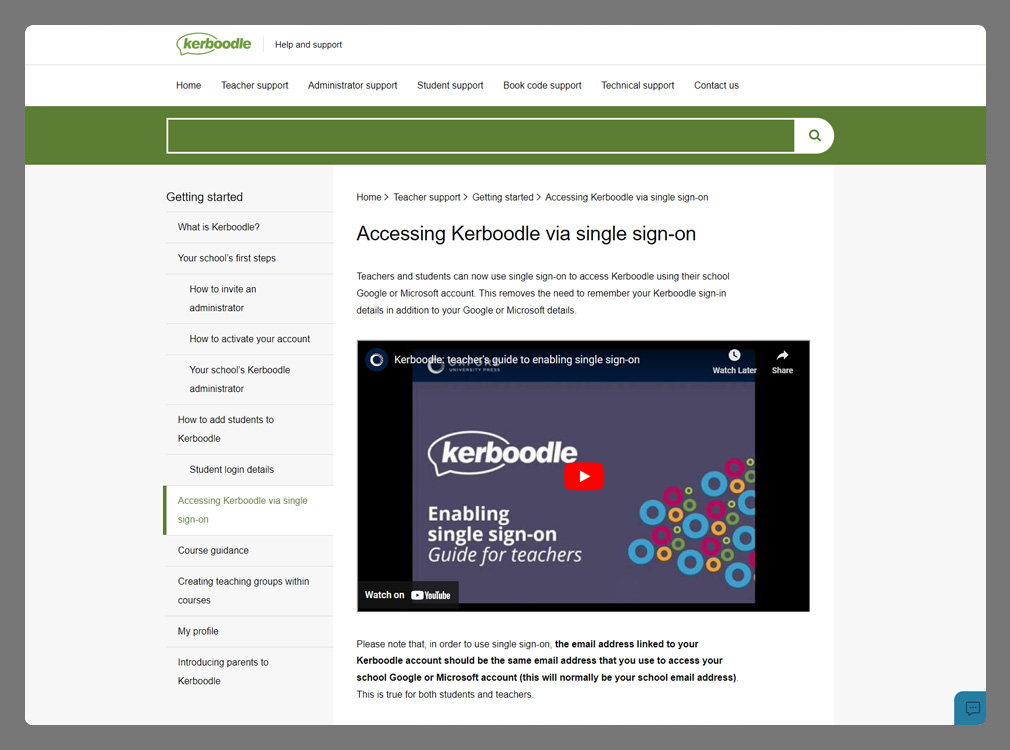This screenshot has height=750, width=1010.
Task: Go to Home in breadcrumb
Action: tap(368, 197)
